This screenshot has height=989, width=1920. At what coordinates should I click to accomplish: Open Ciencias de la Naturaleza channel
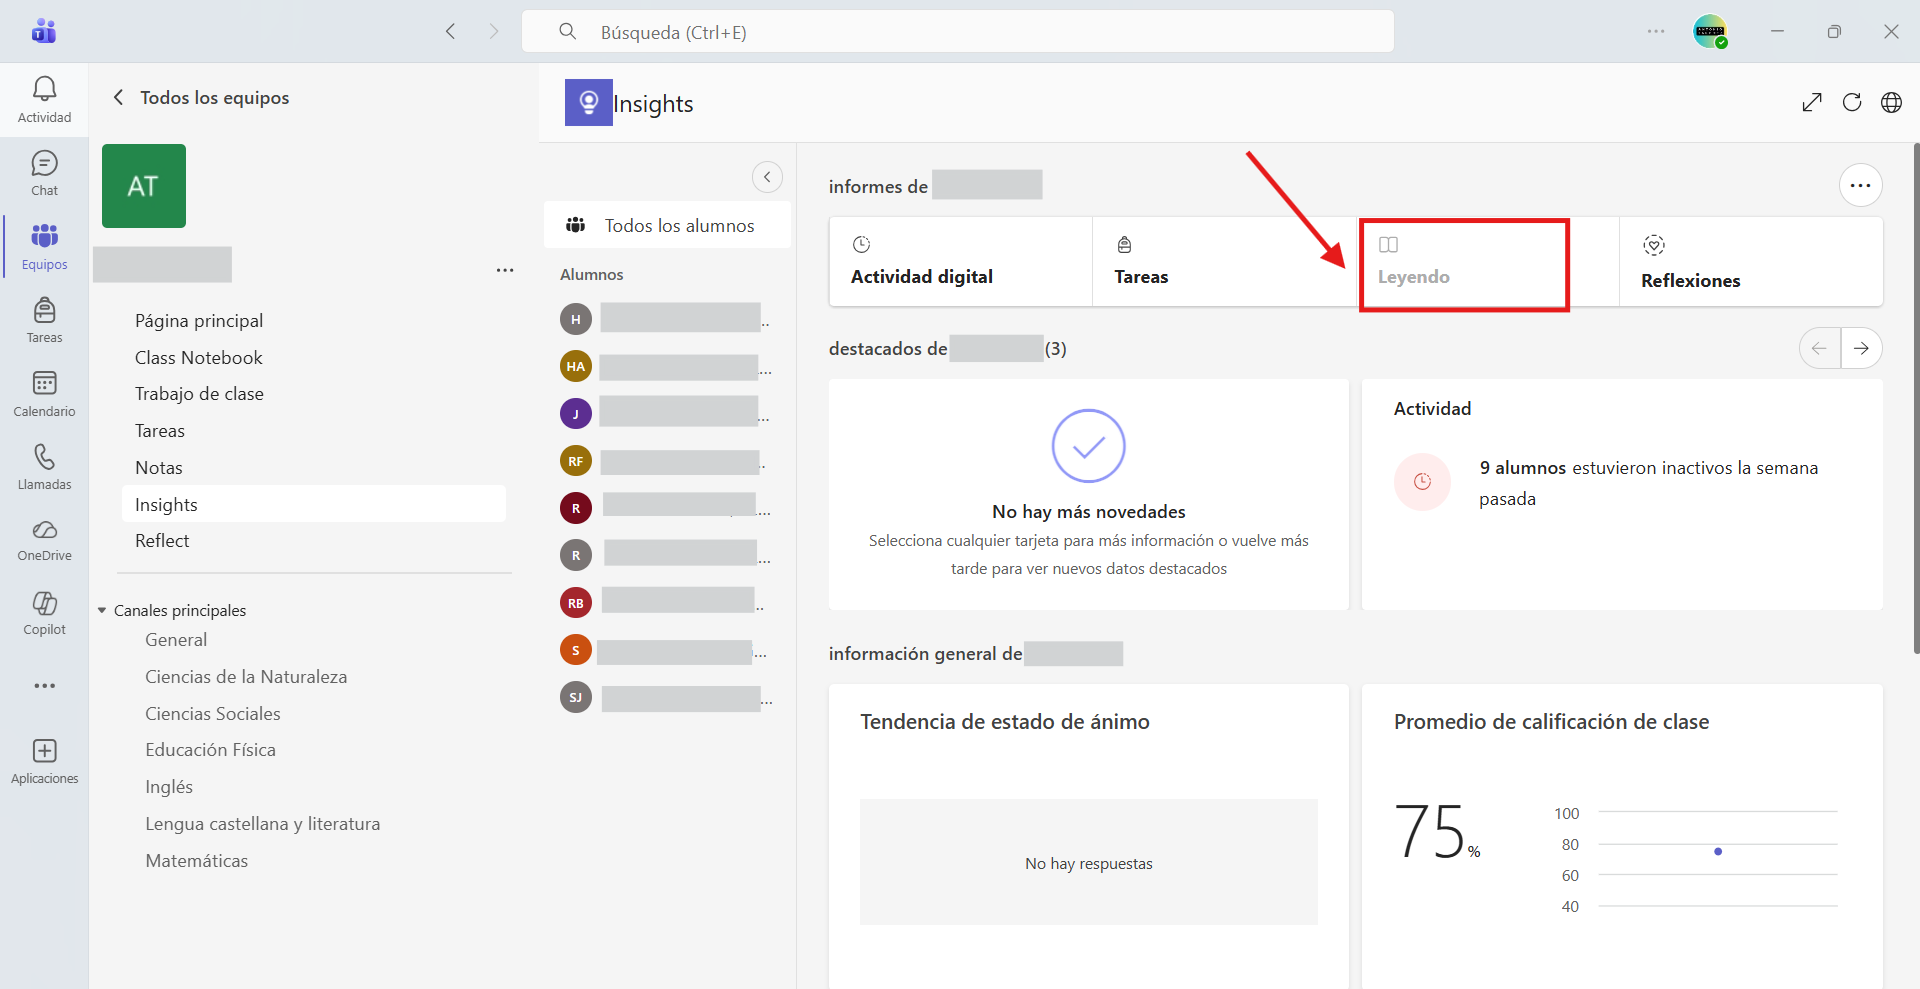[246, 677]
